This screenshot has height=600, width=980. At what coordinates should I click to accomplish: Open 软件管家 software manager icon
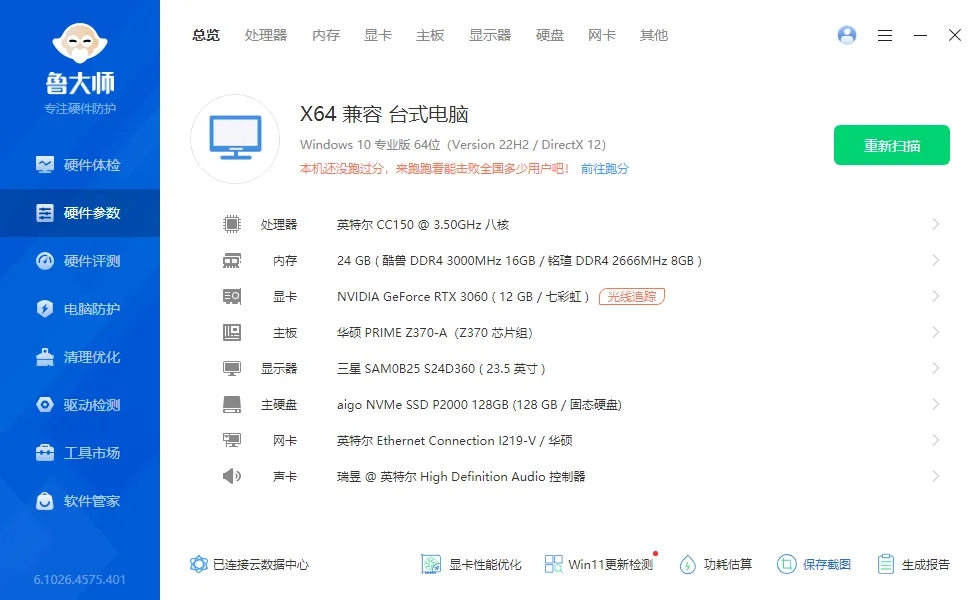click(45, 501)
